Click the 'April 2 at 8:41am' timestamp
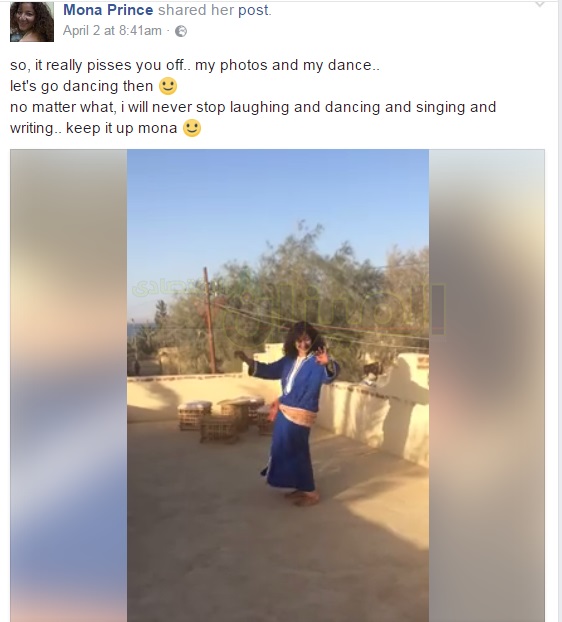Screen dimensions: 562x622 click(112, 31)
